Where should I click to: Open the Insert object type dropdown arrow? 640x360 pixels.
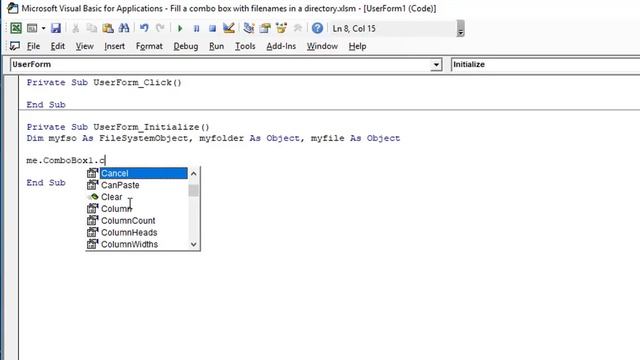click(x=43, y=28)
